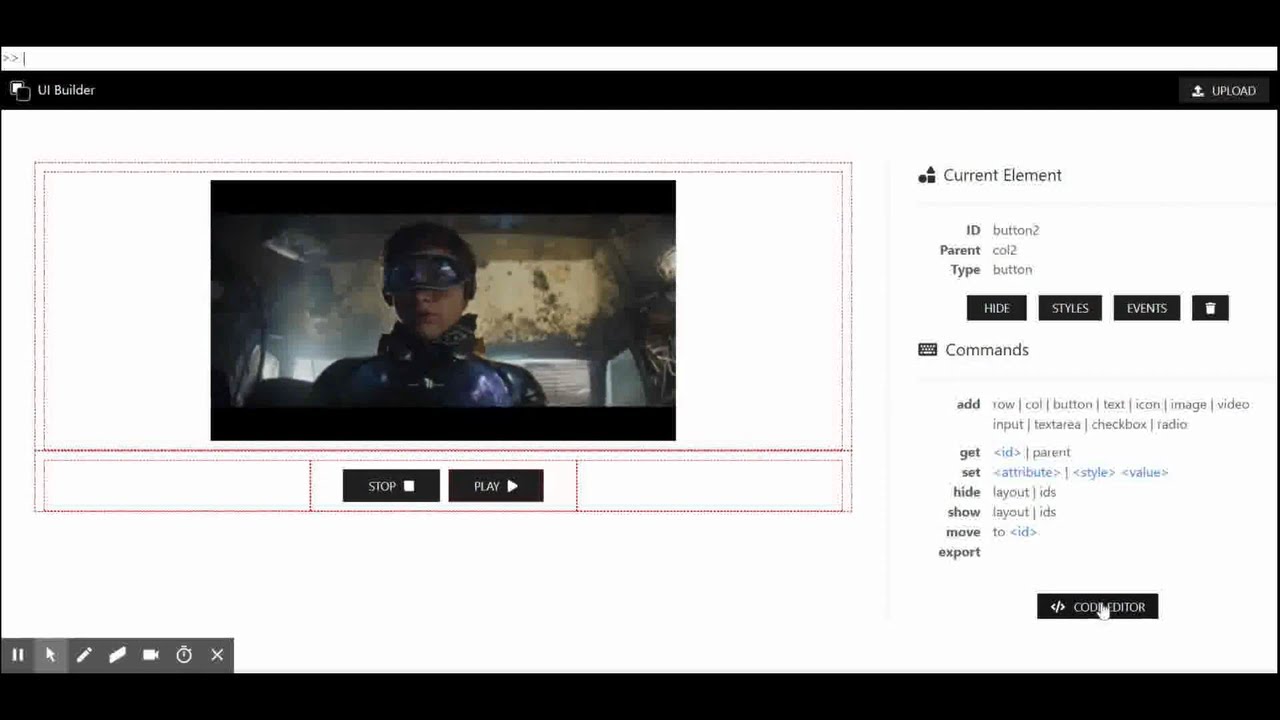1280x720 pixels.
Task: Click <style> in the set command
Action: (1094, 472)
